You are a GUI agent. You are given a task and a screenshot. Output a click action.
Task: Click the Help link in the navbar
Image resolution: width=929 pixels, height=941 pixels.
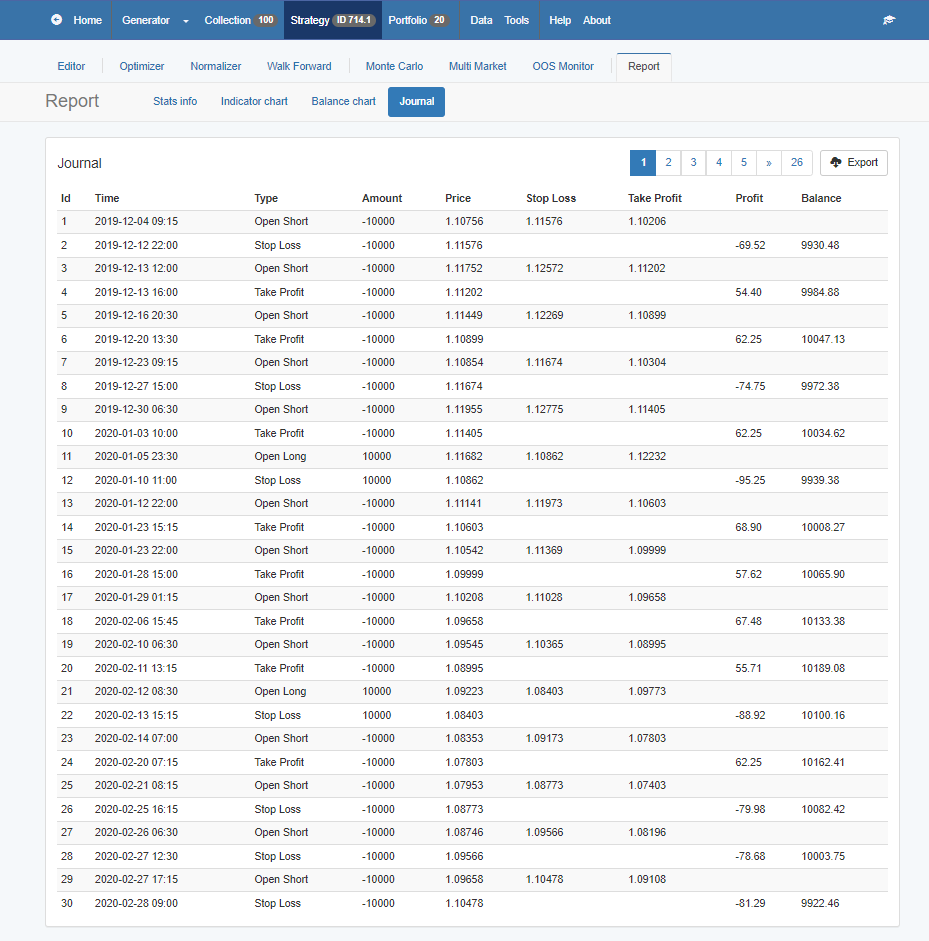(x=560, y=20)
